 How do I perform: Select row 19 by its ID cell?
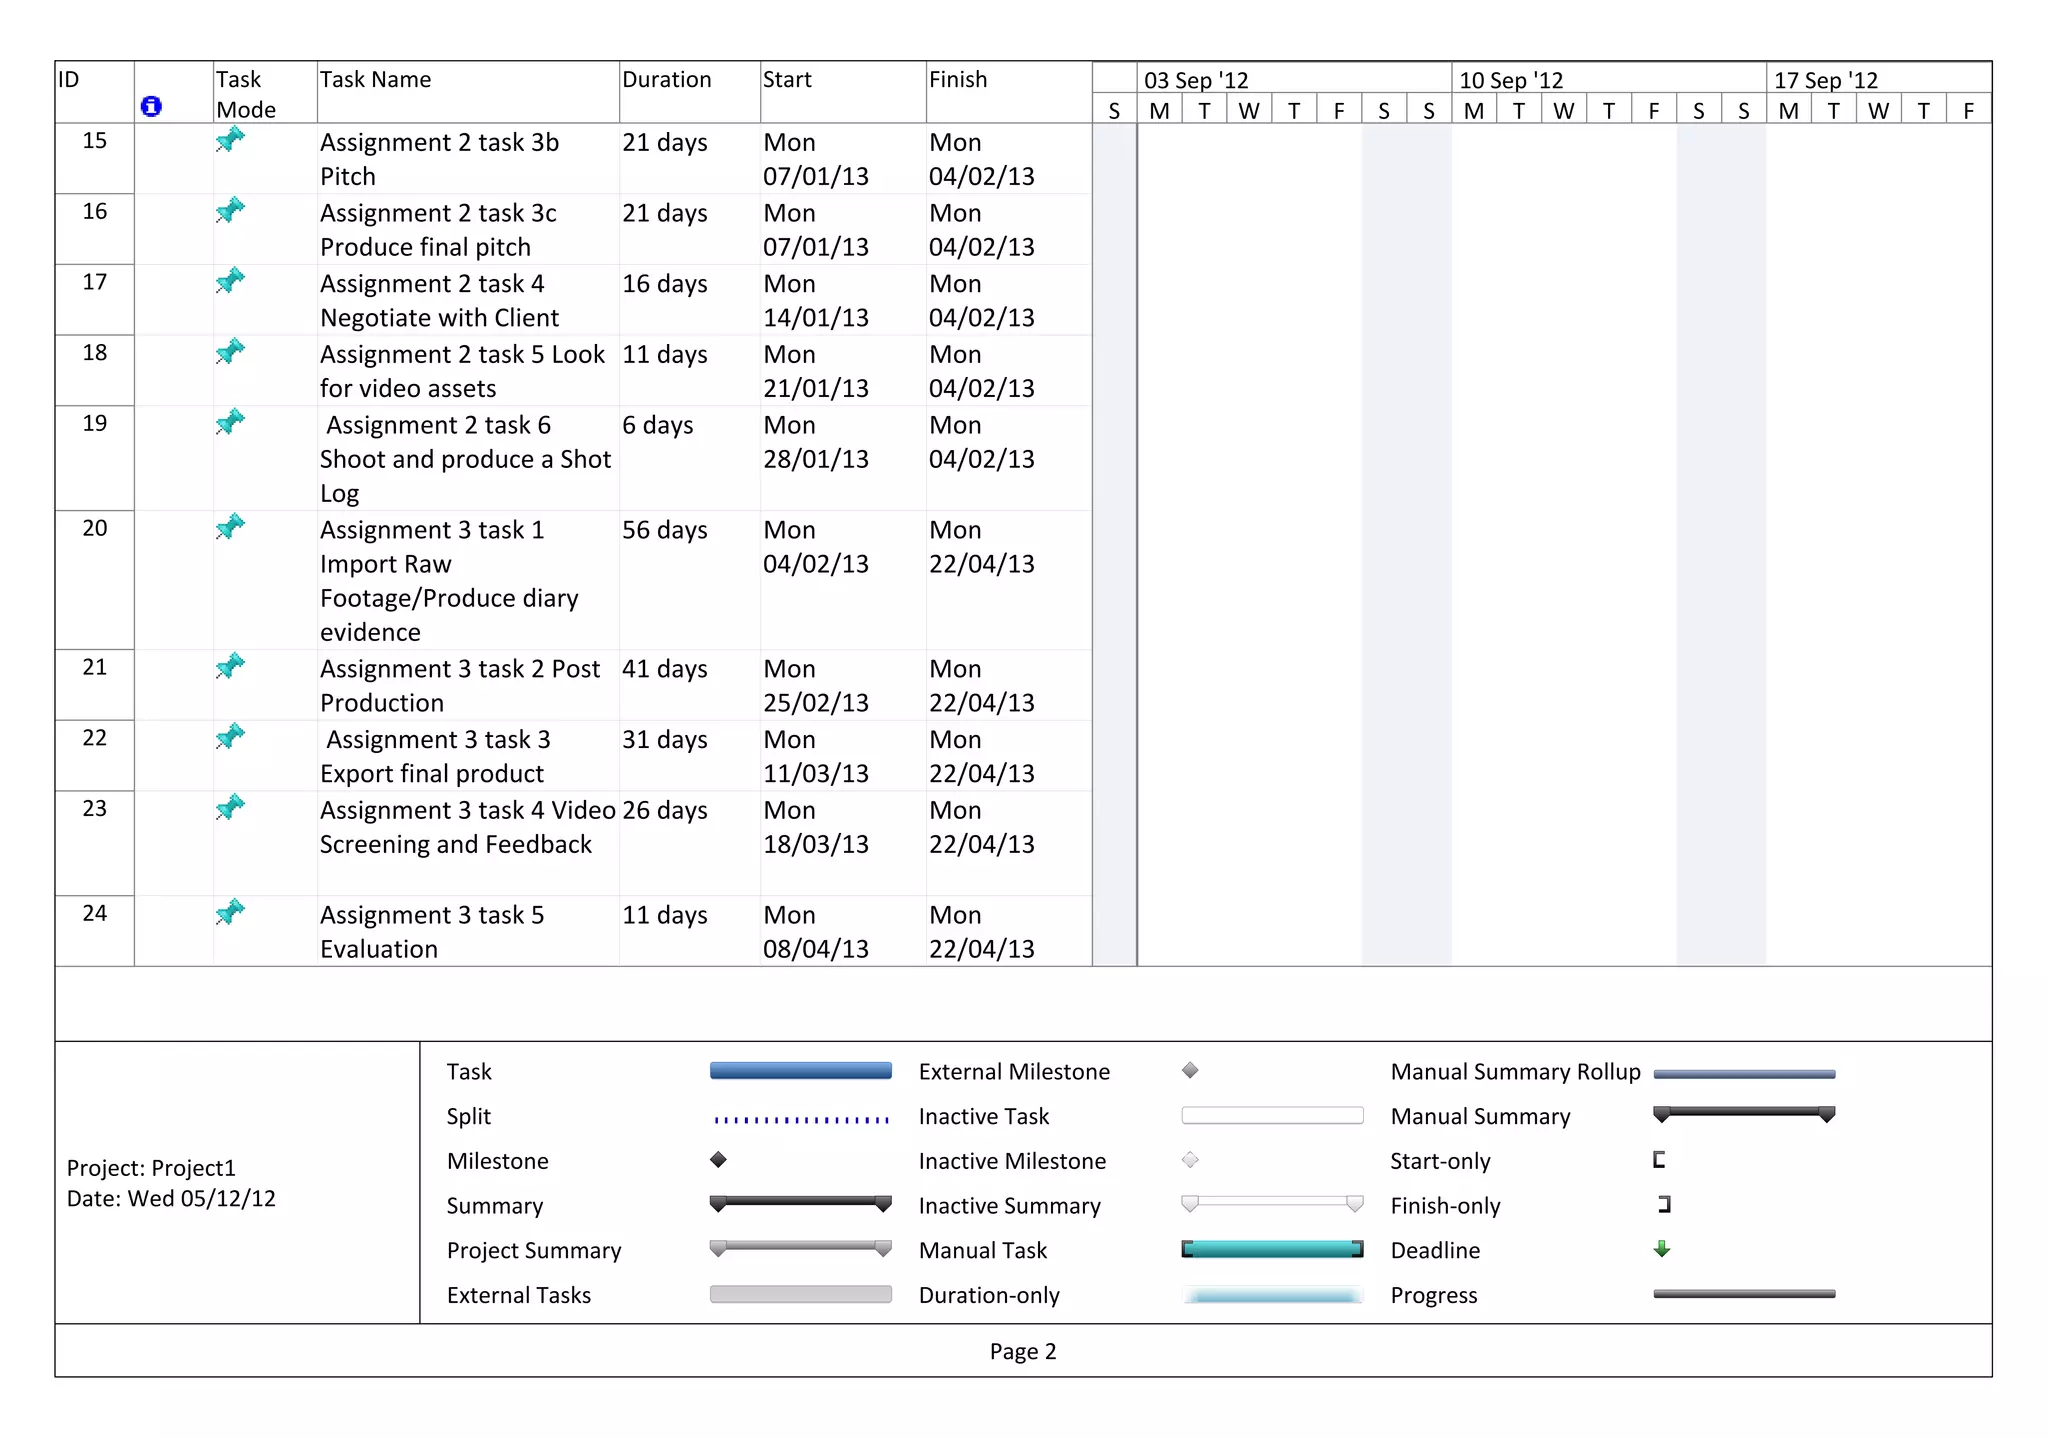click(x=95, y=424)
